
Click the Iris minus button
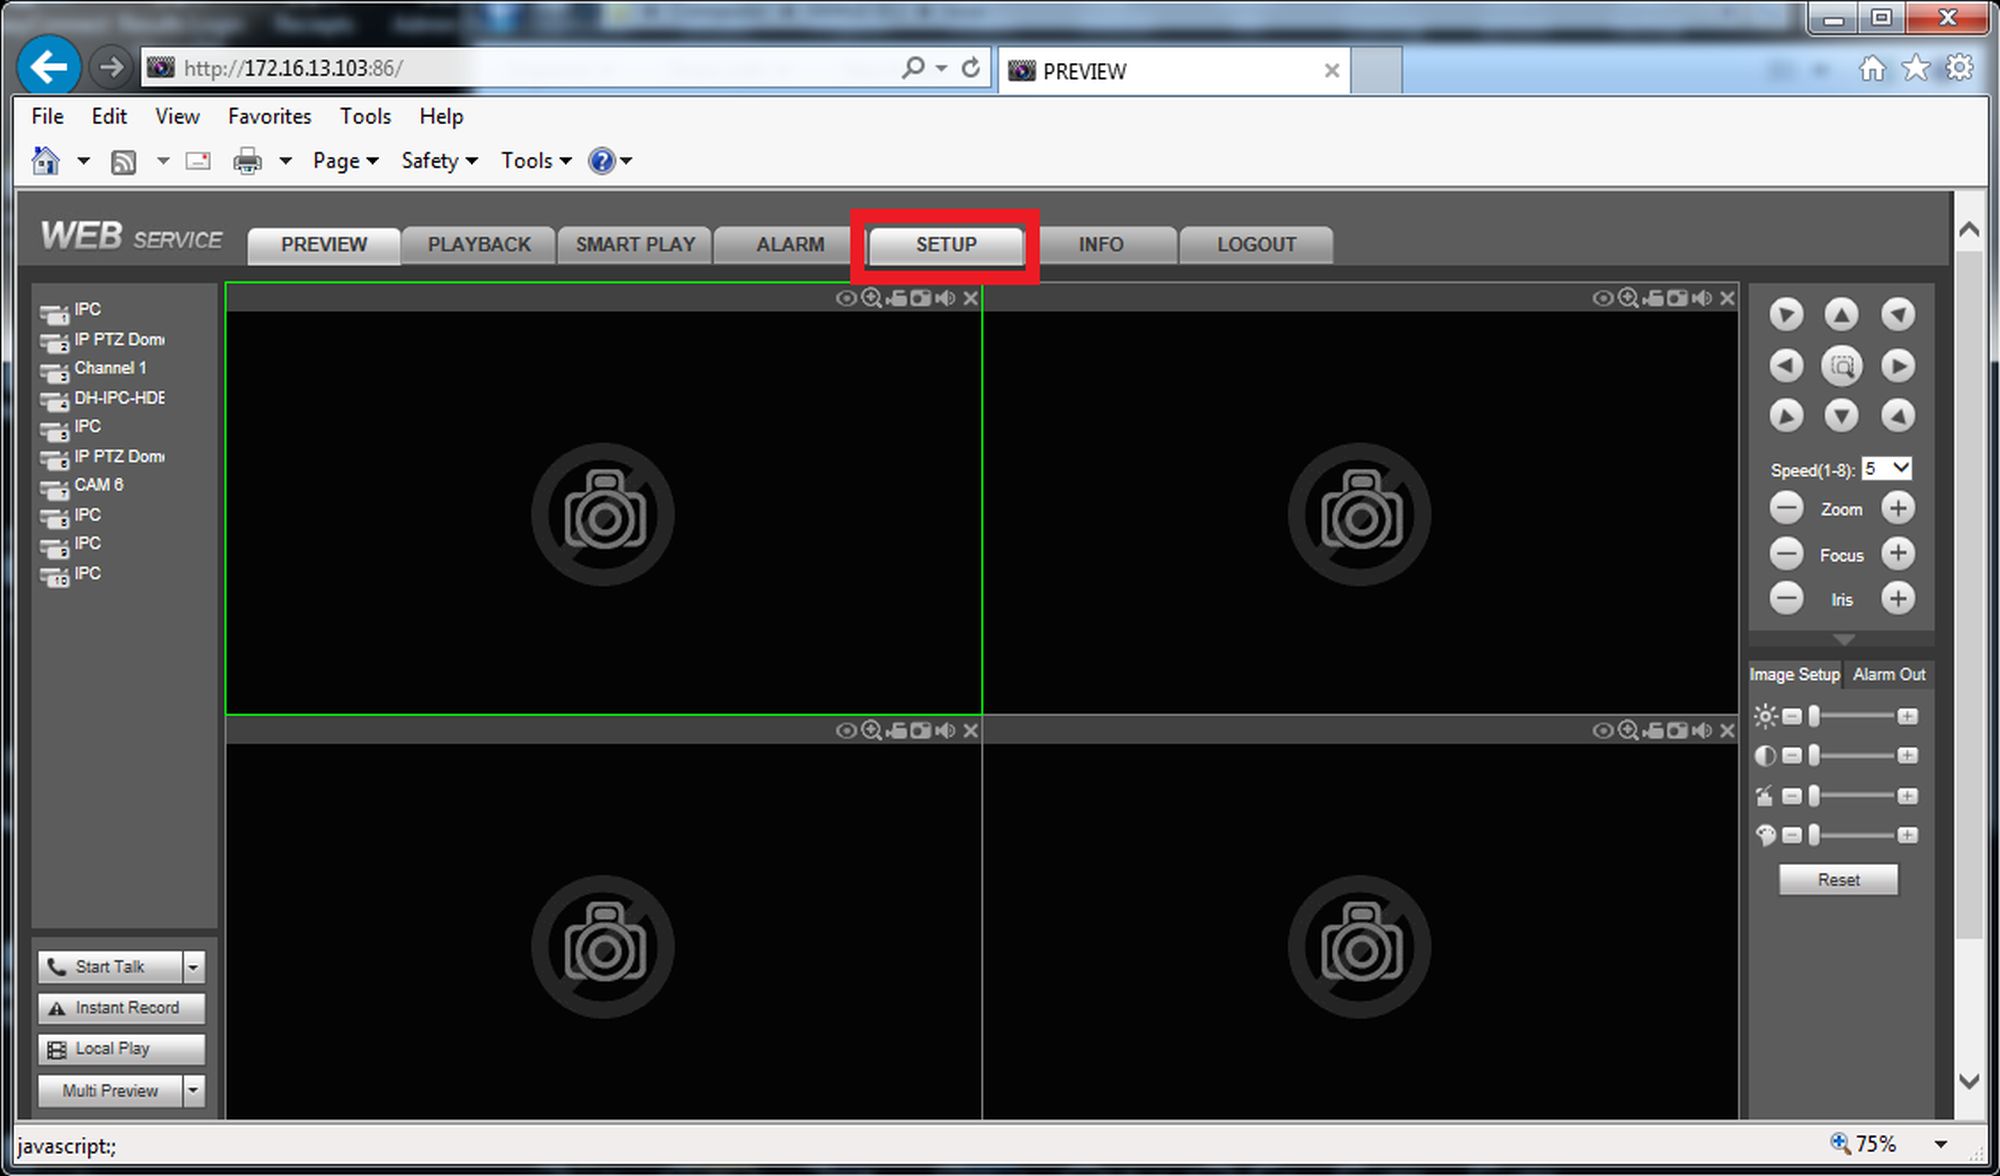coord(1786,599)
